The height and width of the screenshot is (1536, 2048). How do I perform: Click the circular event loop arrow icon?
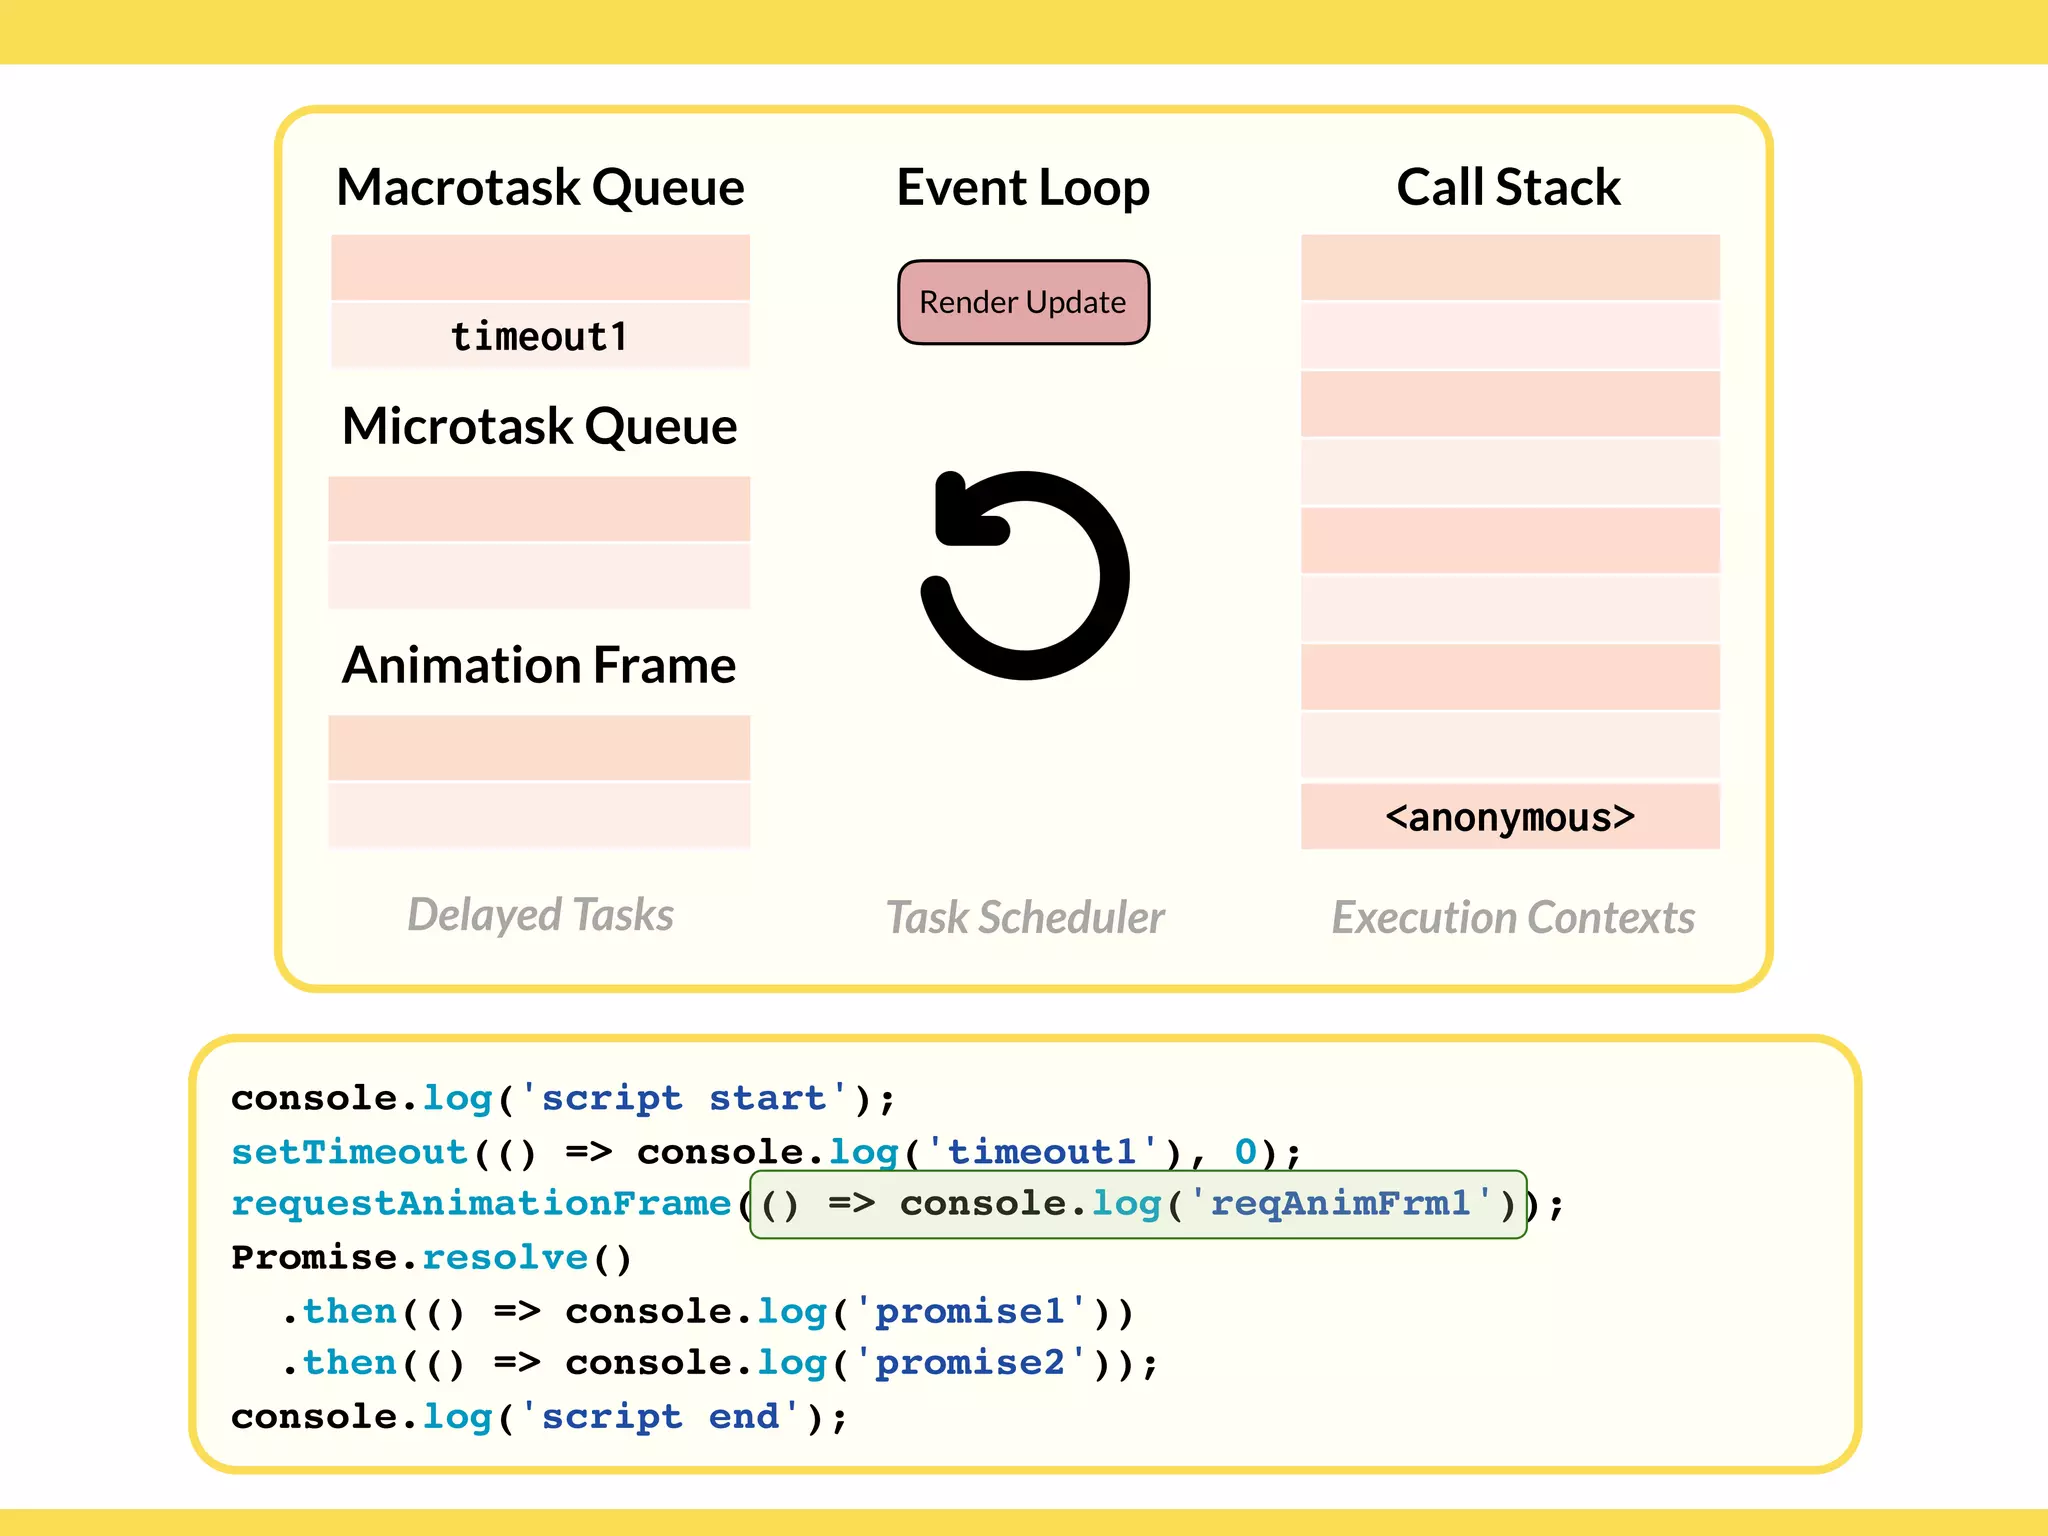[1025, 576]
